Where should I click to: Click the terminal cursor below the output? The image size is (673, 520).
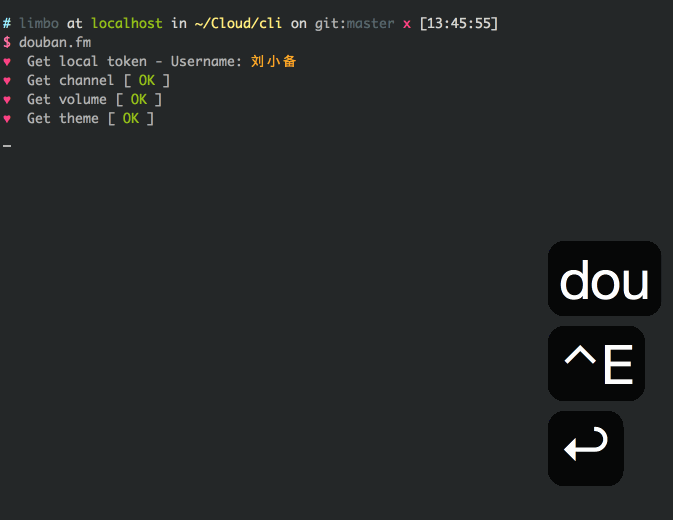click(7, 146)
